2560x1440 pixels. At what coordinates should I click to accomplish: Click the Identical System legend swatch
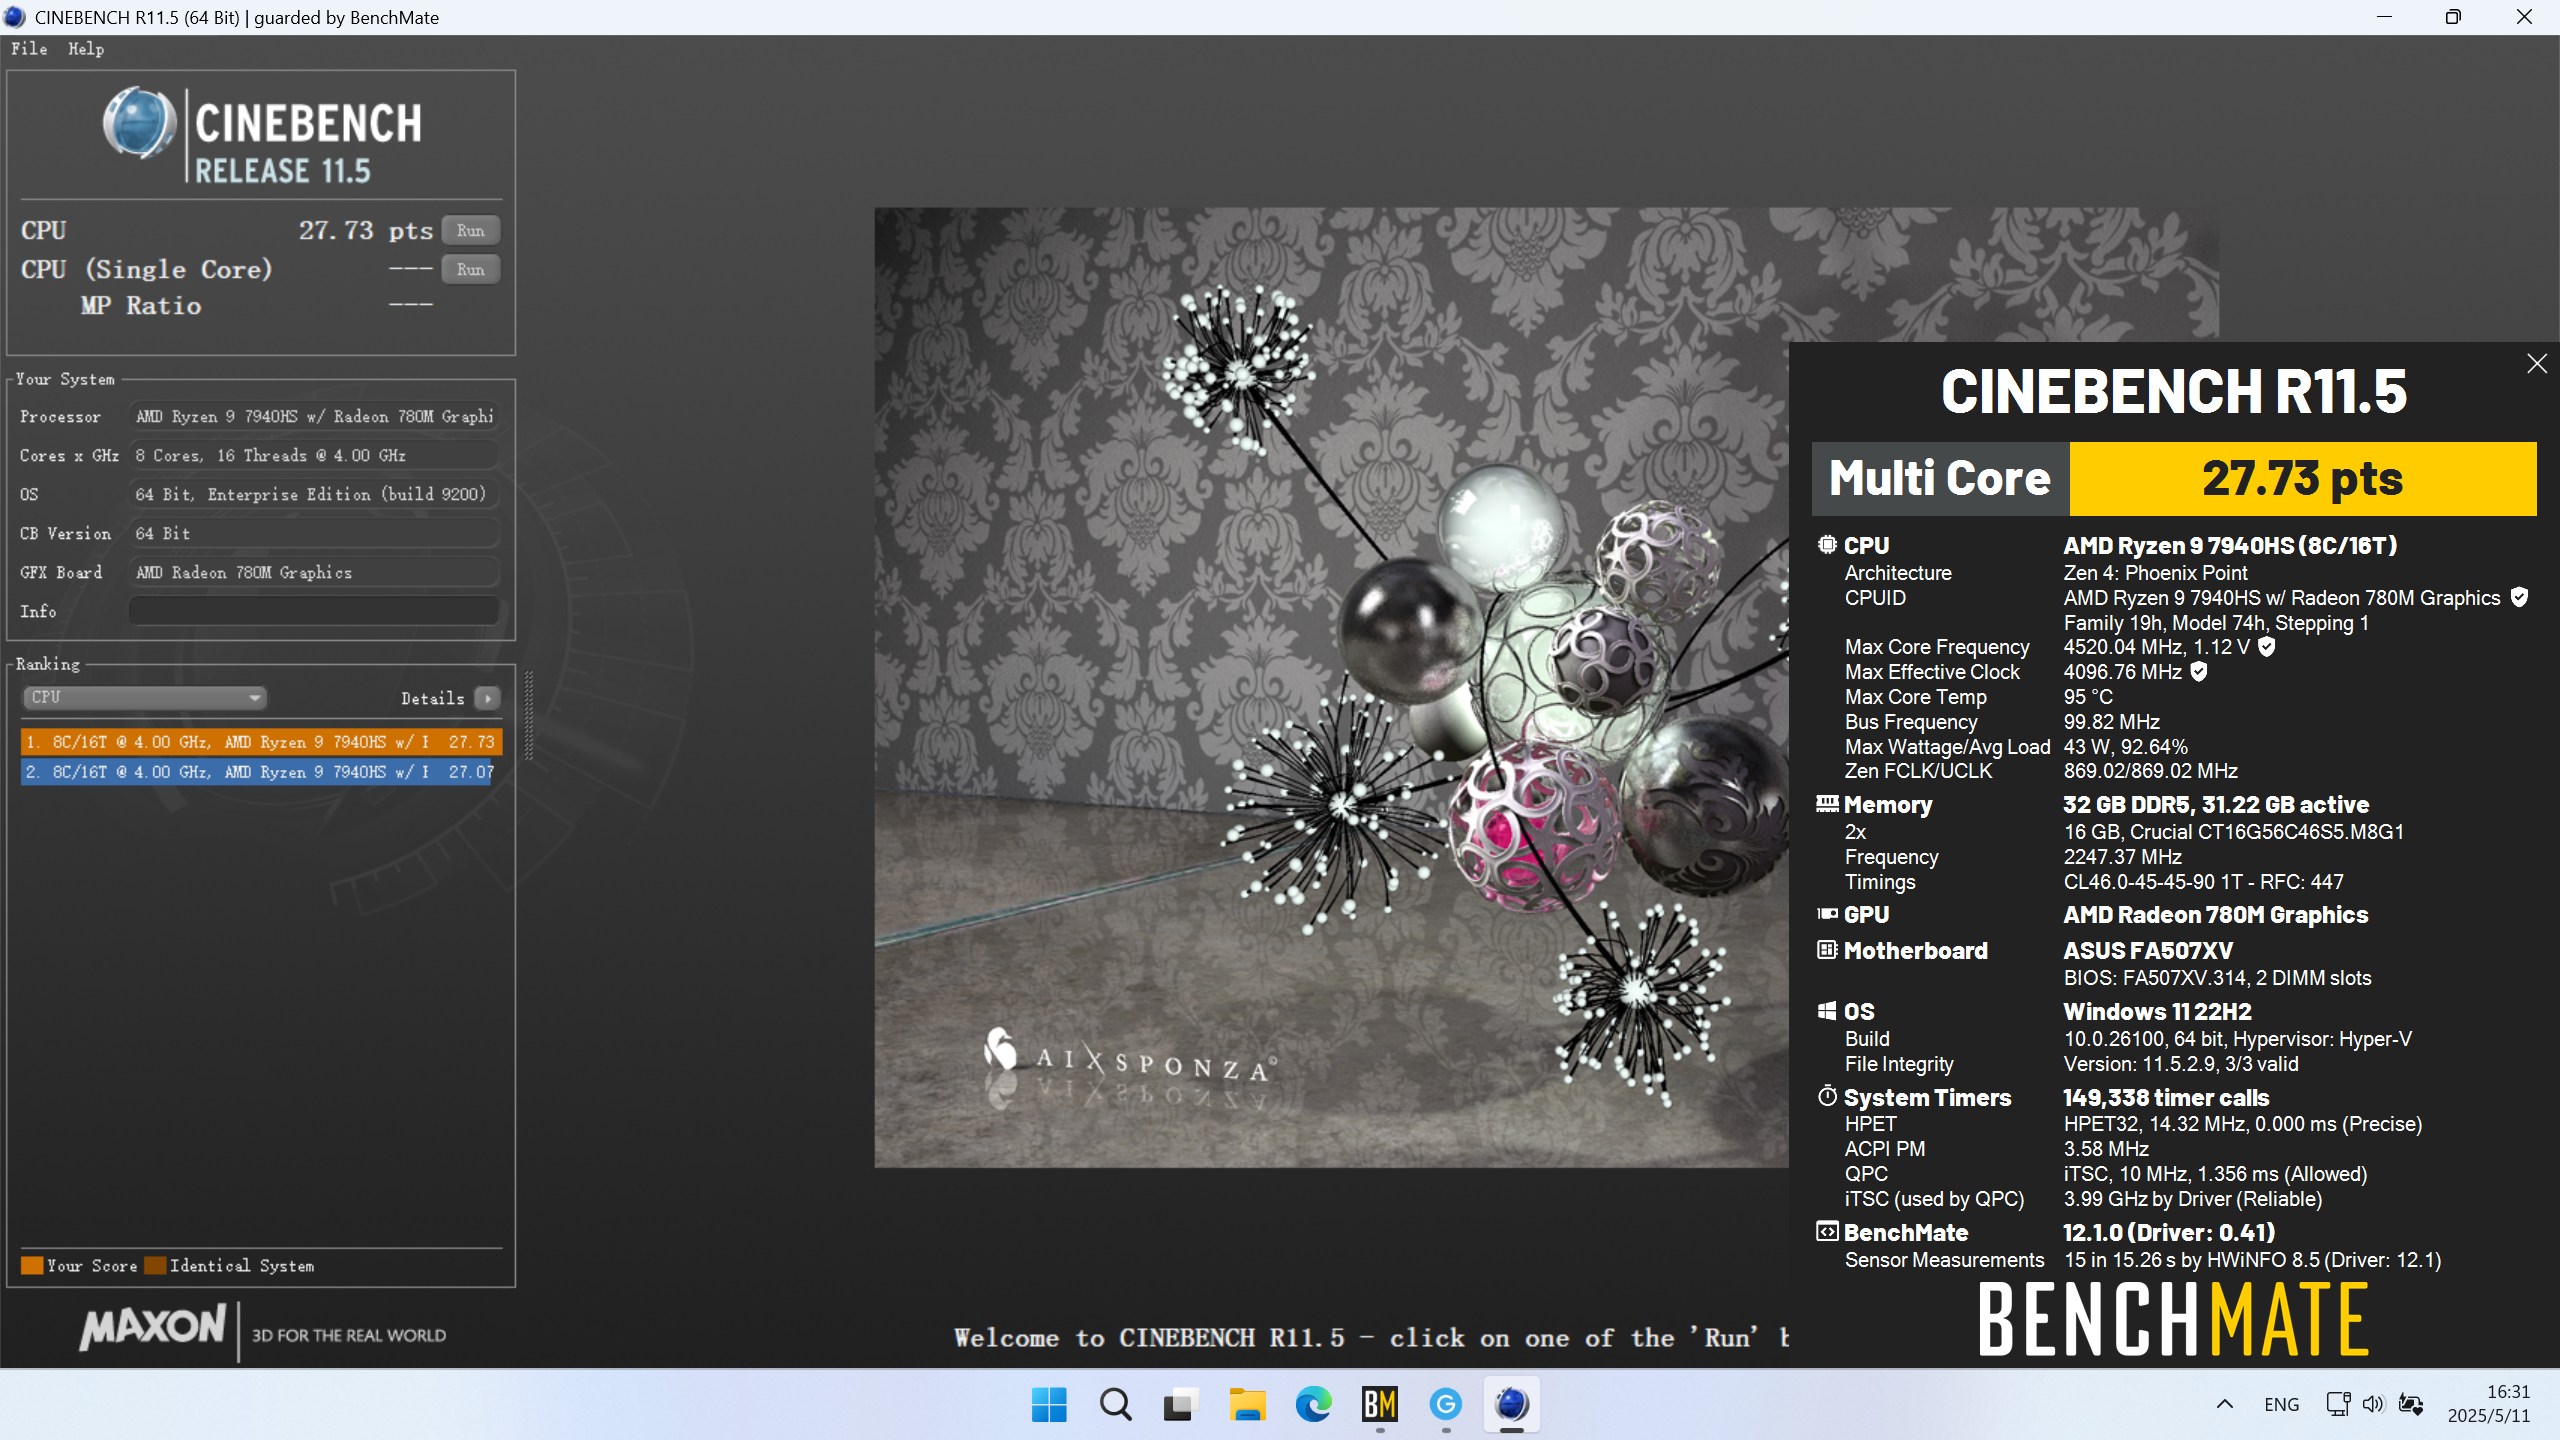155,1265
